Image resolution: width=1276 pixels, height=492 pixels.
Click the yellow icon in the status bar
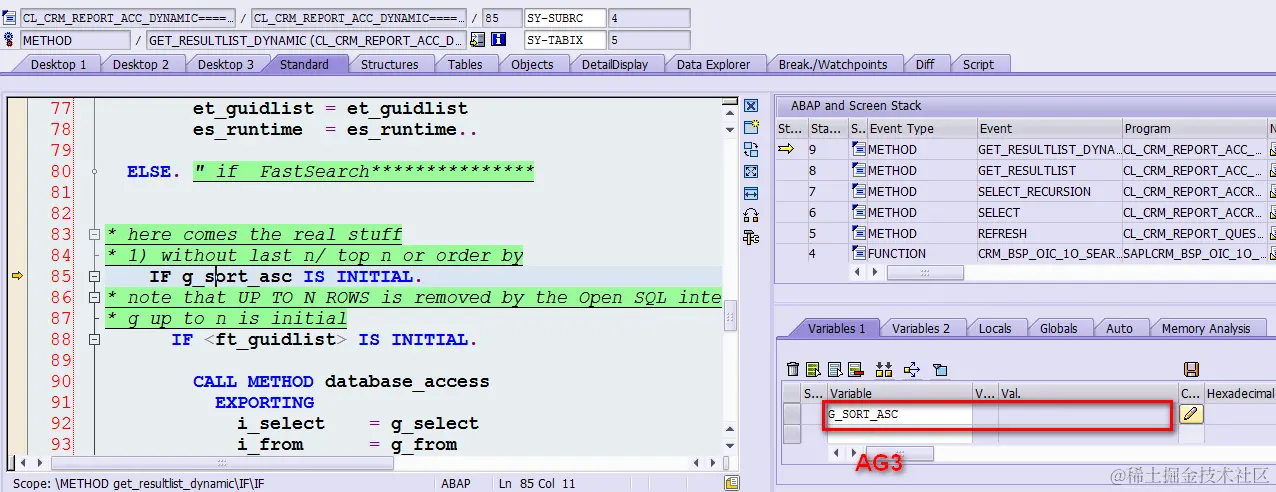[x=732, y=483]
